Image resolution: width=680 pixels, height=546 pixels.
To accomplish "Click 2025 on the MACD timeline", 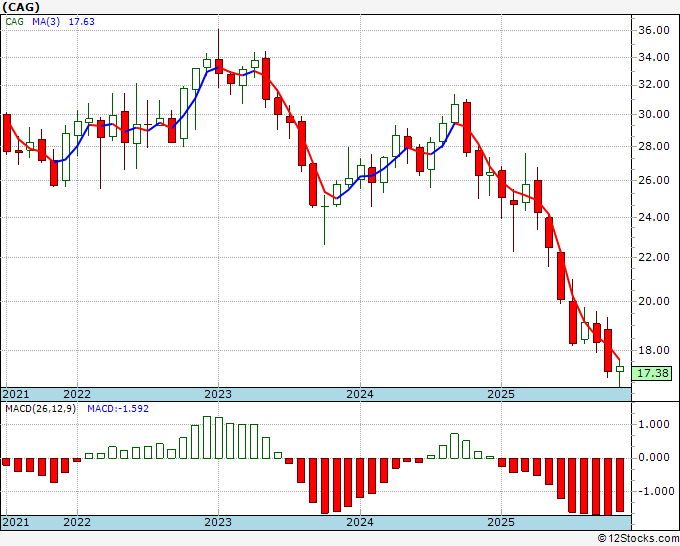I will coord(501,522).
